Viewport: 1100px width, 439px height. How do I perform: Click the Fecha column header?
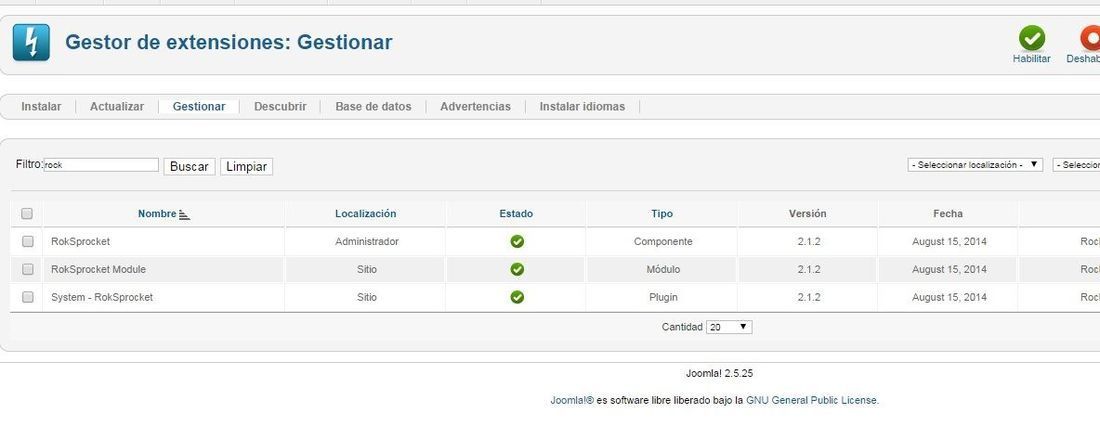pos(948,214)
